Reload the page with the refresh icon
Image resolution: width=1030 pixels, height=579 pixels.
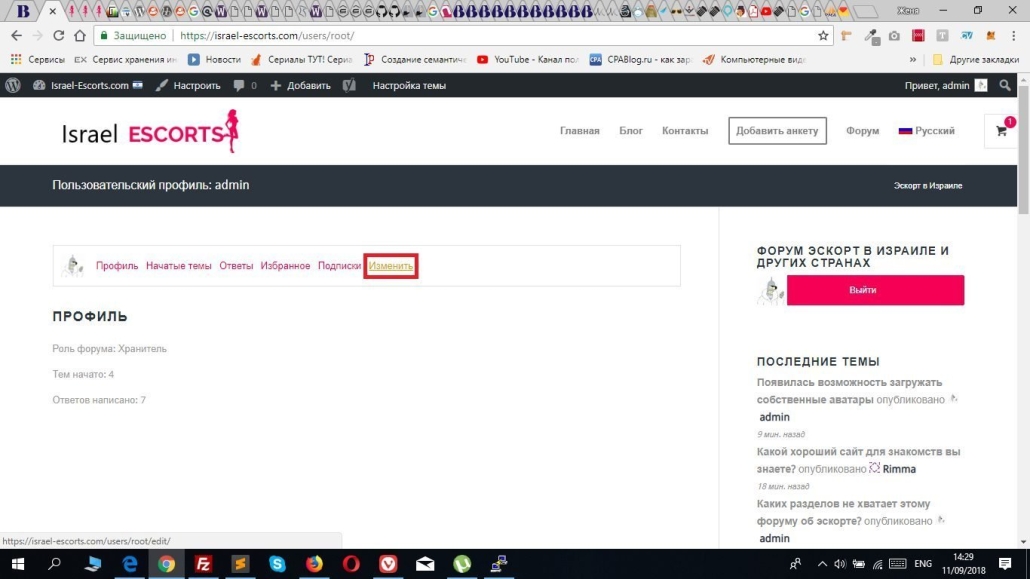point(58,35)
